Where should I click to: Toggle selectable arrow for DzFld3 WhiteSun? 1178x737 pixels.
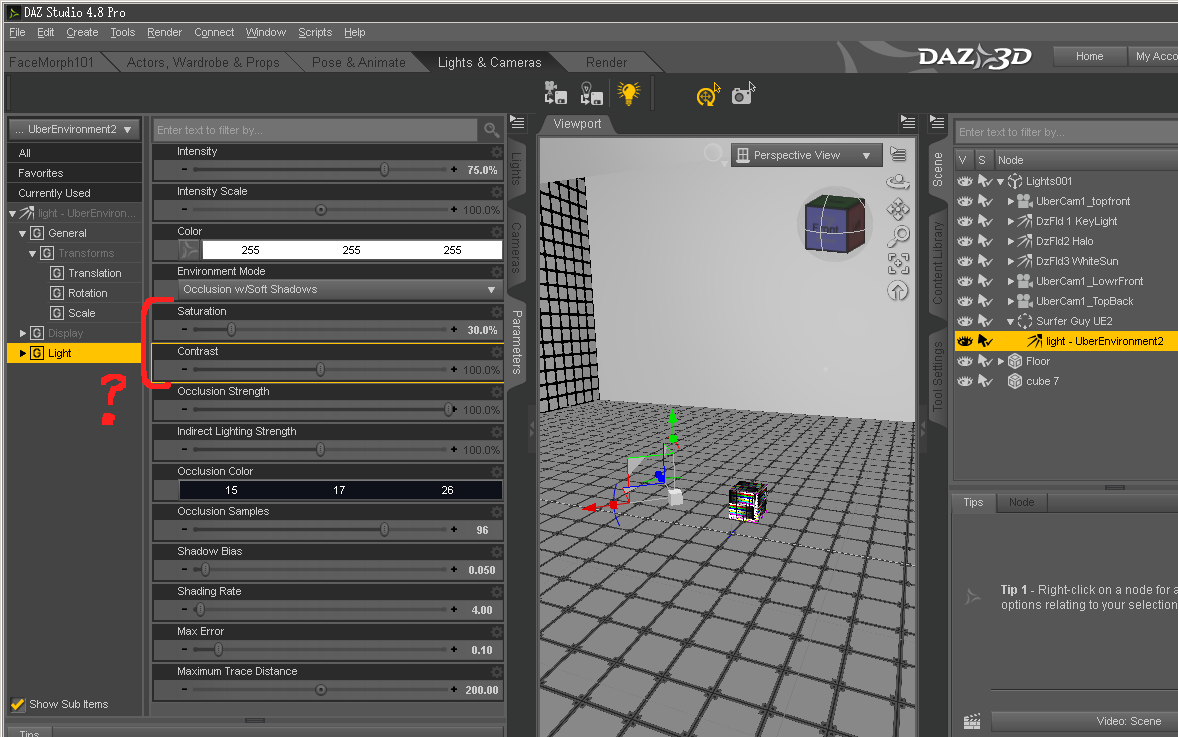(986, 261)
